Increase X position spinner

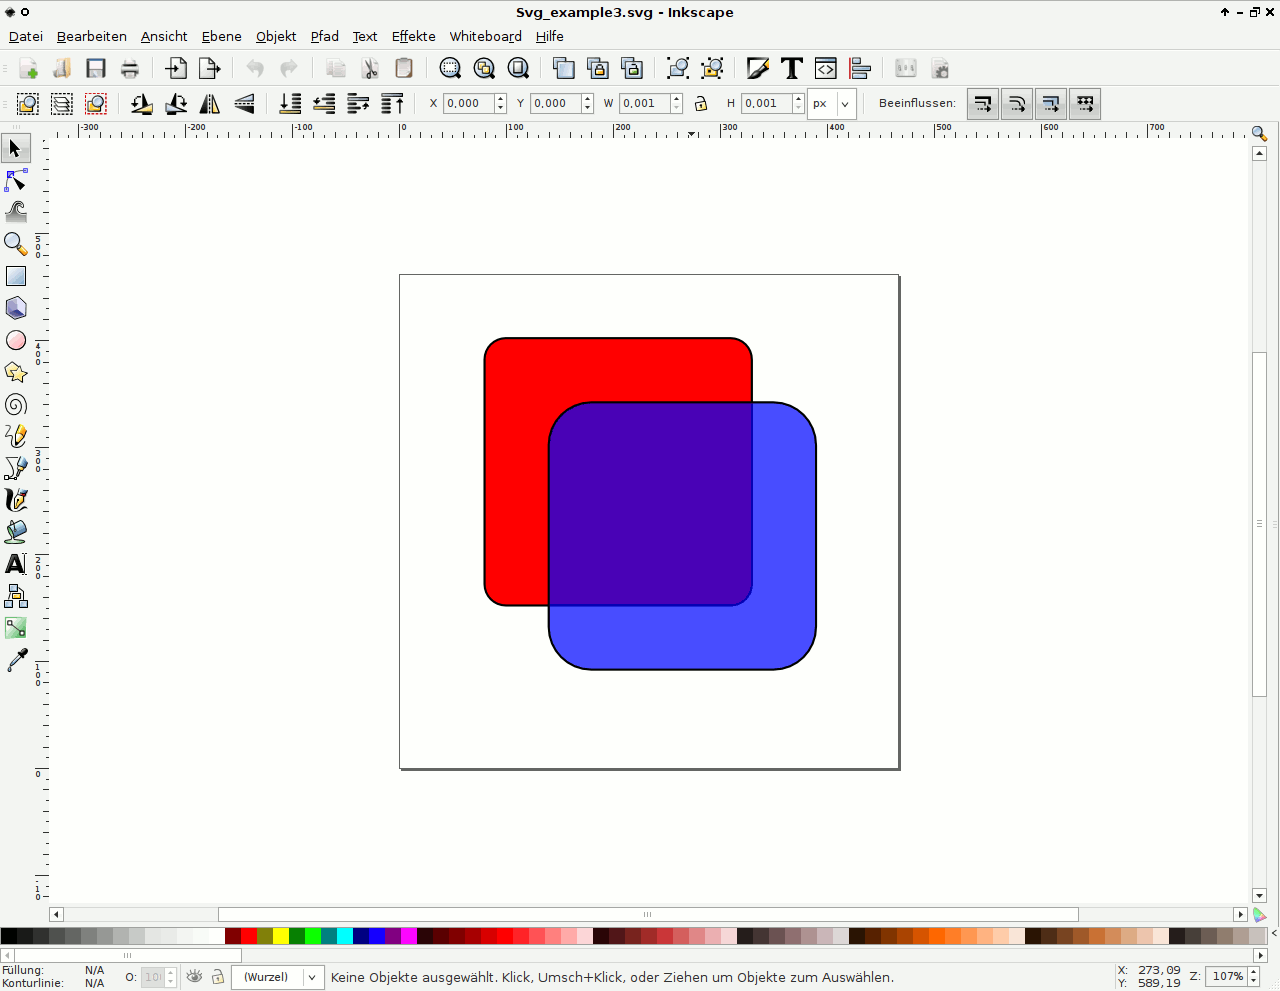point(501,98)
